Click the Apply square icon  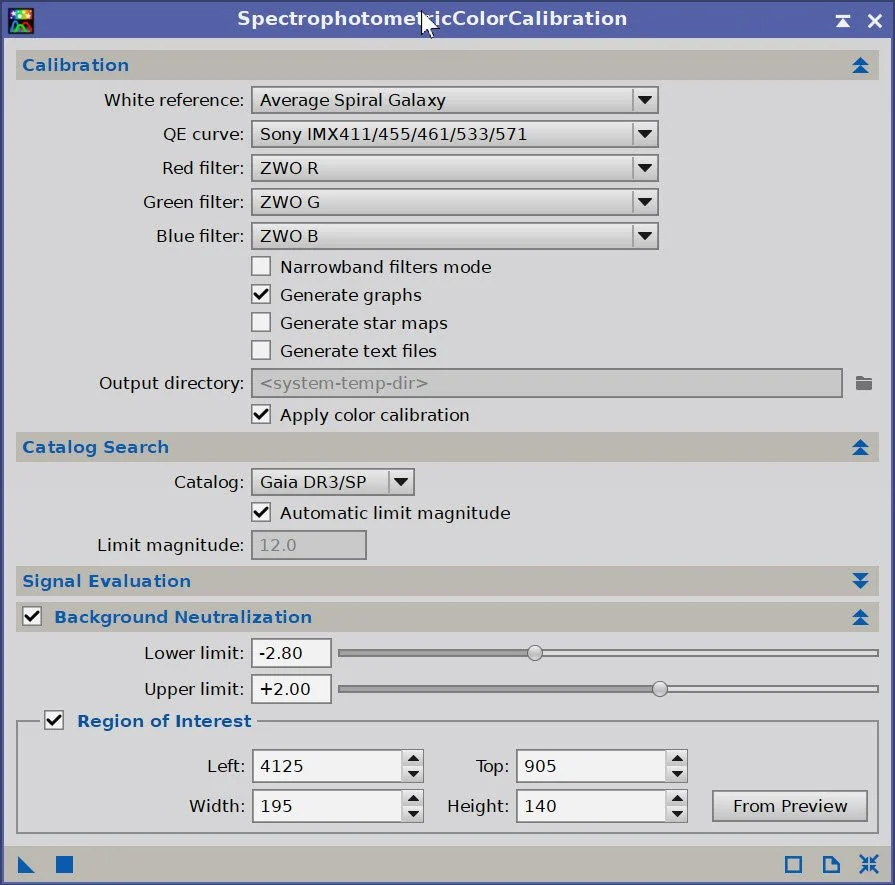(64, 865)
